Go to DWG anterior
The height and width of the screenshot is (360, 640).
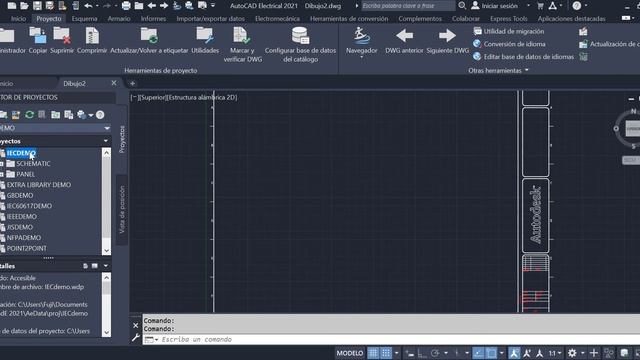point(404,40)
